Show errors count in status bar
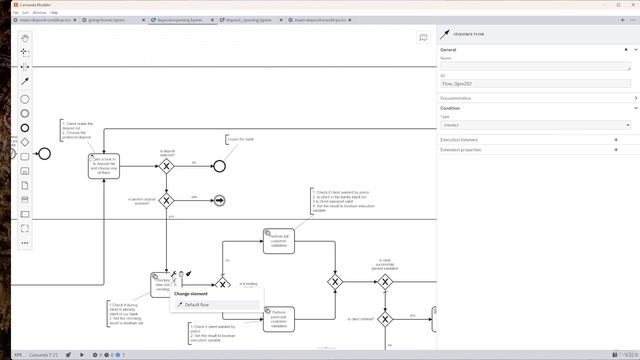Screen dimensions: 640x360 point(98,355)
